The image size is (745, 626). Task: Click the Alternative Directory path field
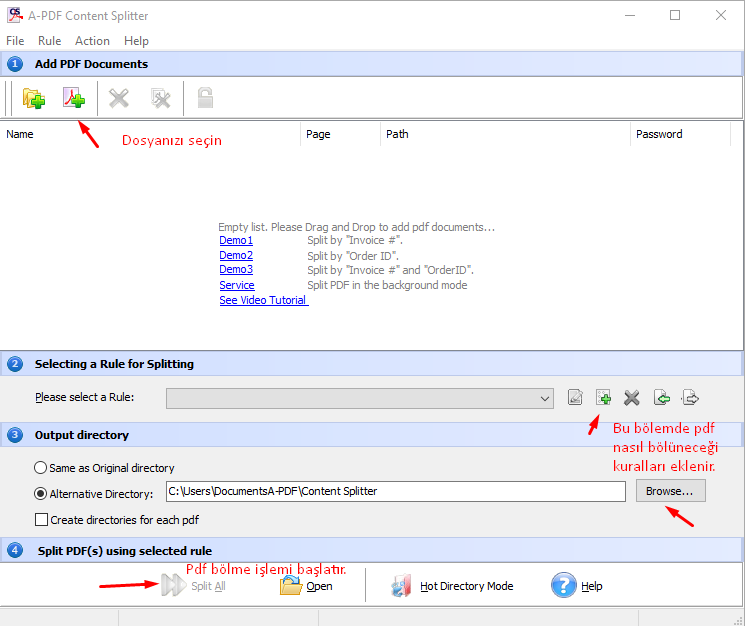click(396, 491)
